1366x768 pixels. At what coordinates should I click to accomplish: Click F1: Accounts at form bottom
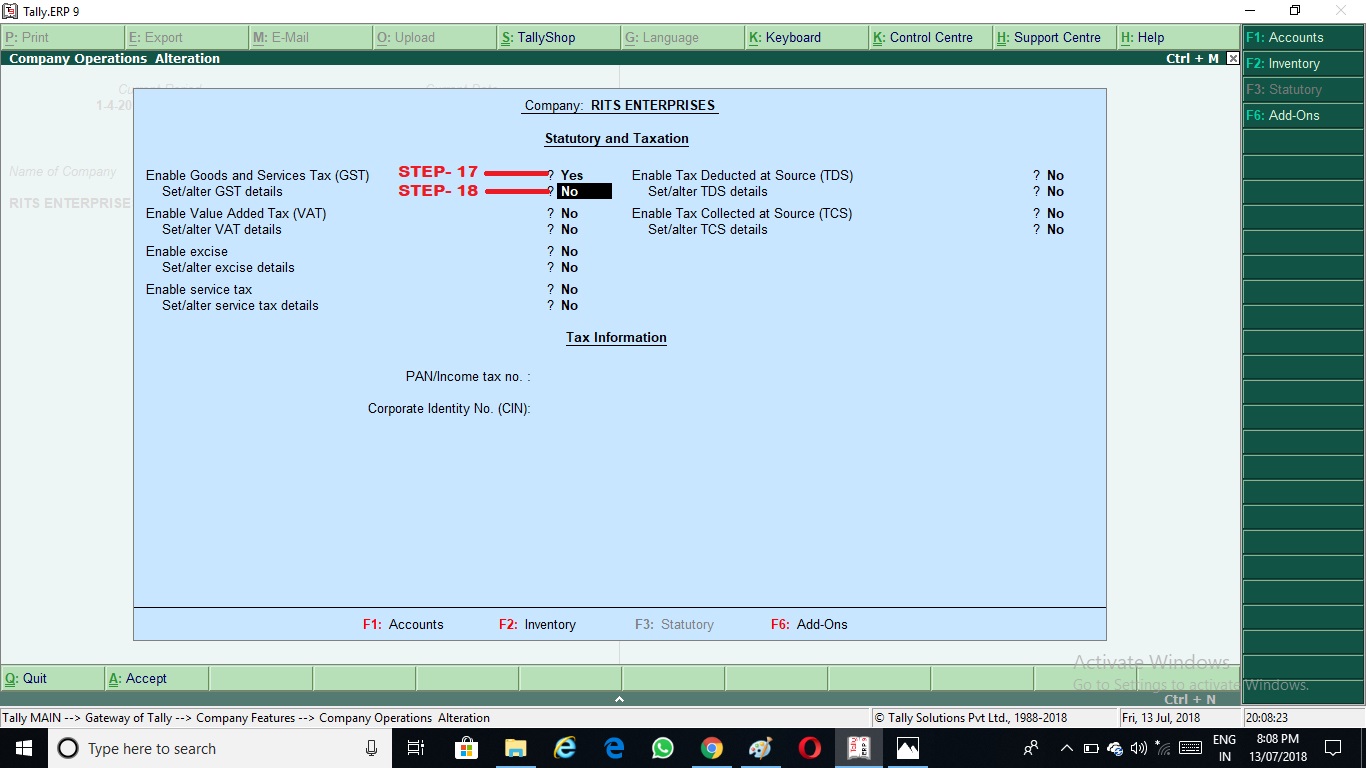403,624
